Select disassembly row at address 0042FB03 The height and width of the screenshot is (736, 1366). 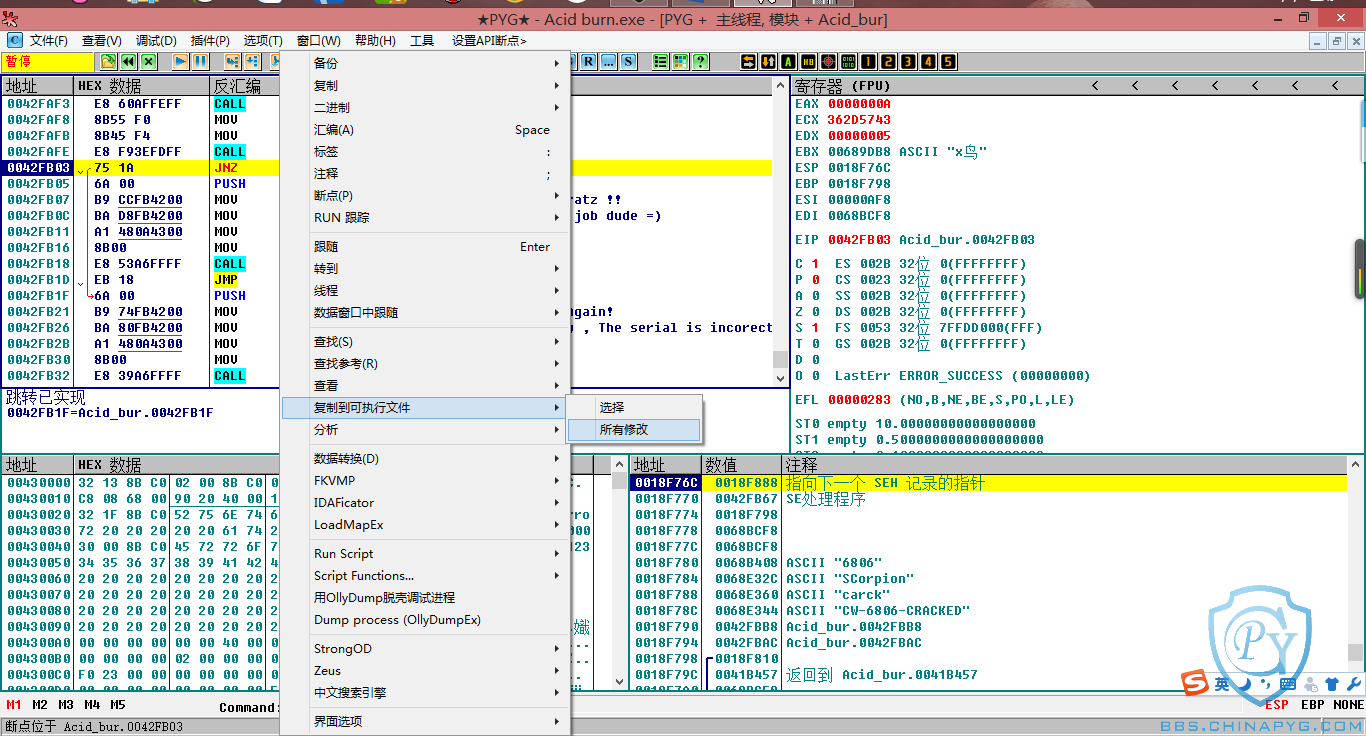(387, 167)
